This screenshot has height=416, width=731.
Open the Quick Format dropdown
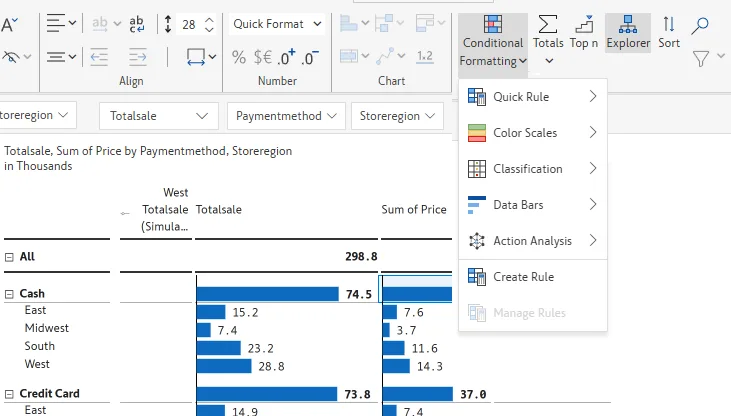click(277, 24)
